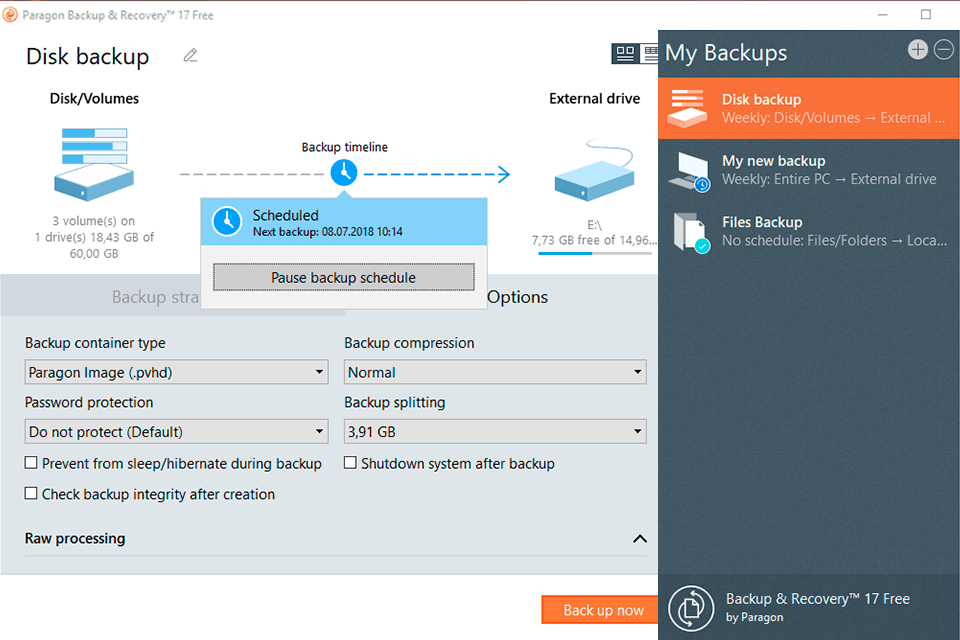Maximize the Paragon window
Image resolution: width=960 pixels, height=640 pixels.
[926, 15]
